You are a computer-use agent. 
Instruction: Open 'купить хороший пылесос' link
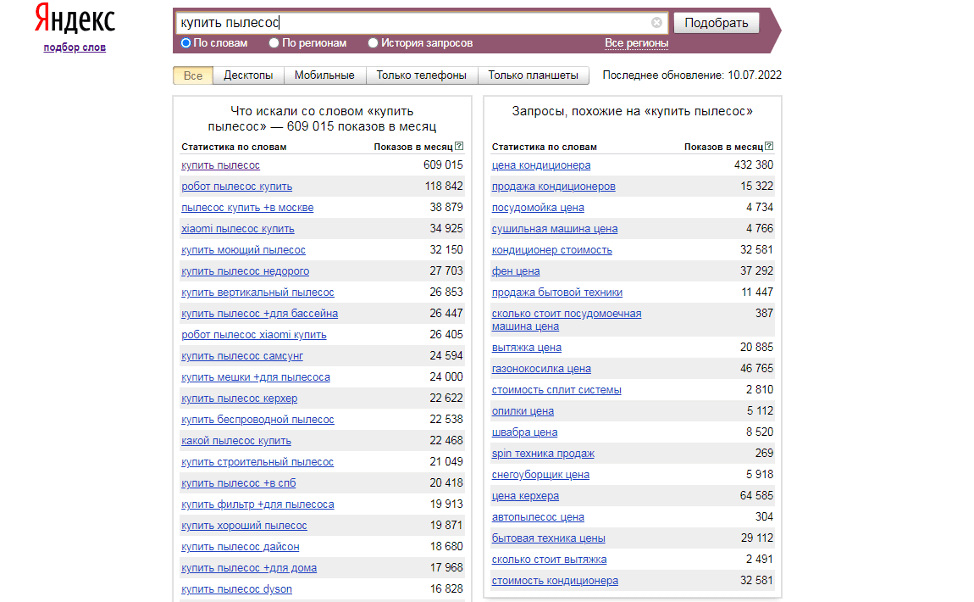click(244, 526)
